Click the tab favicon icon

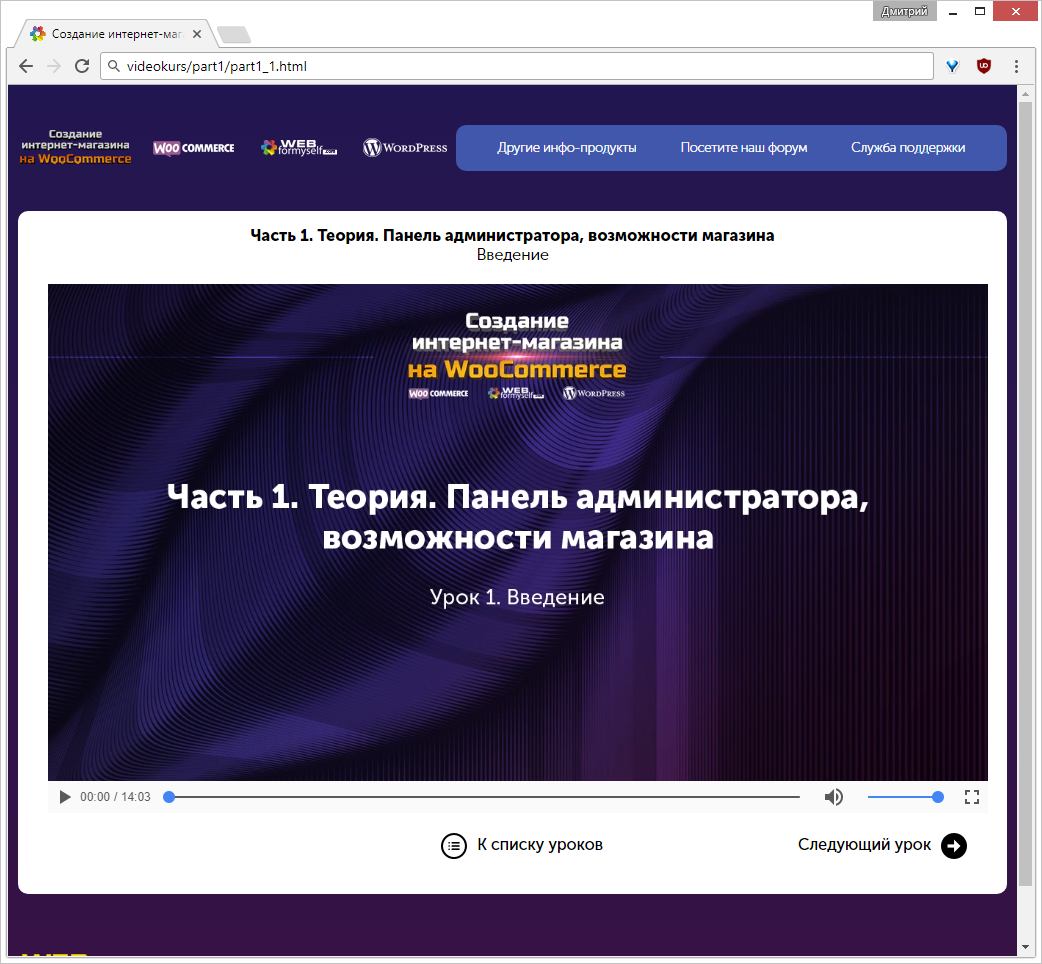click(x=38, y=34)
